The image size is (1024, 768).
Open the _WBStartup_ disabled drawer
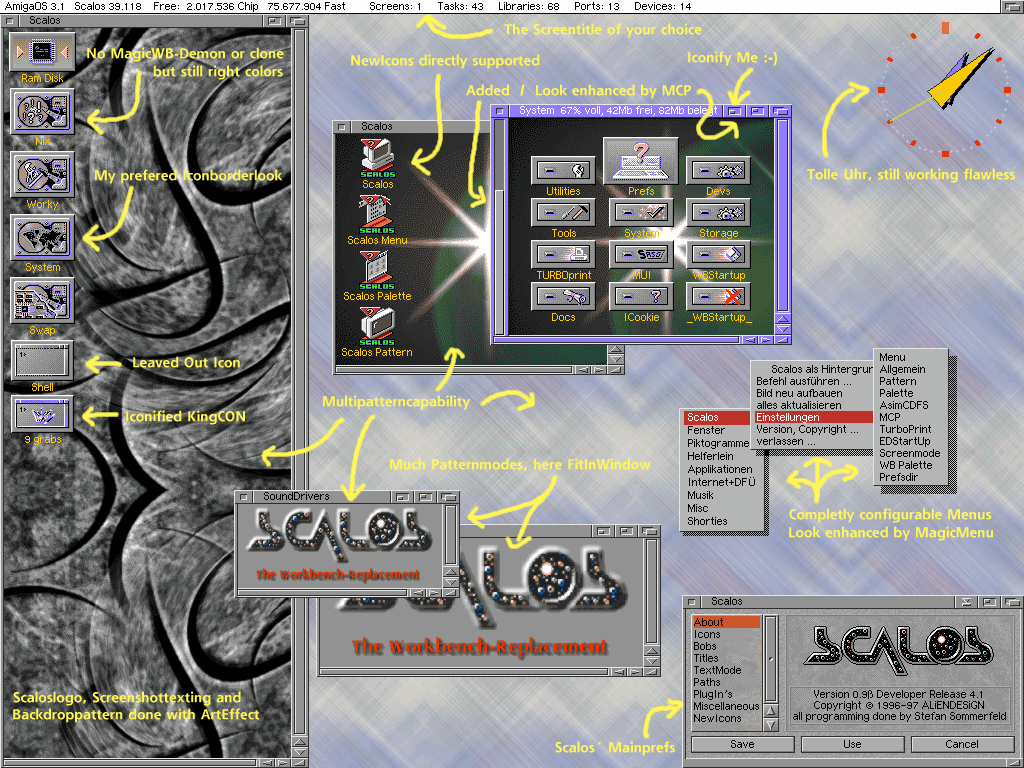718,296
